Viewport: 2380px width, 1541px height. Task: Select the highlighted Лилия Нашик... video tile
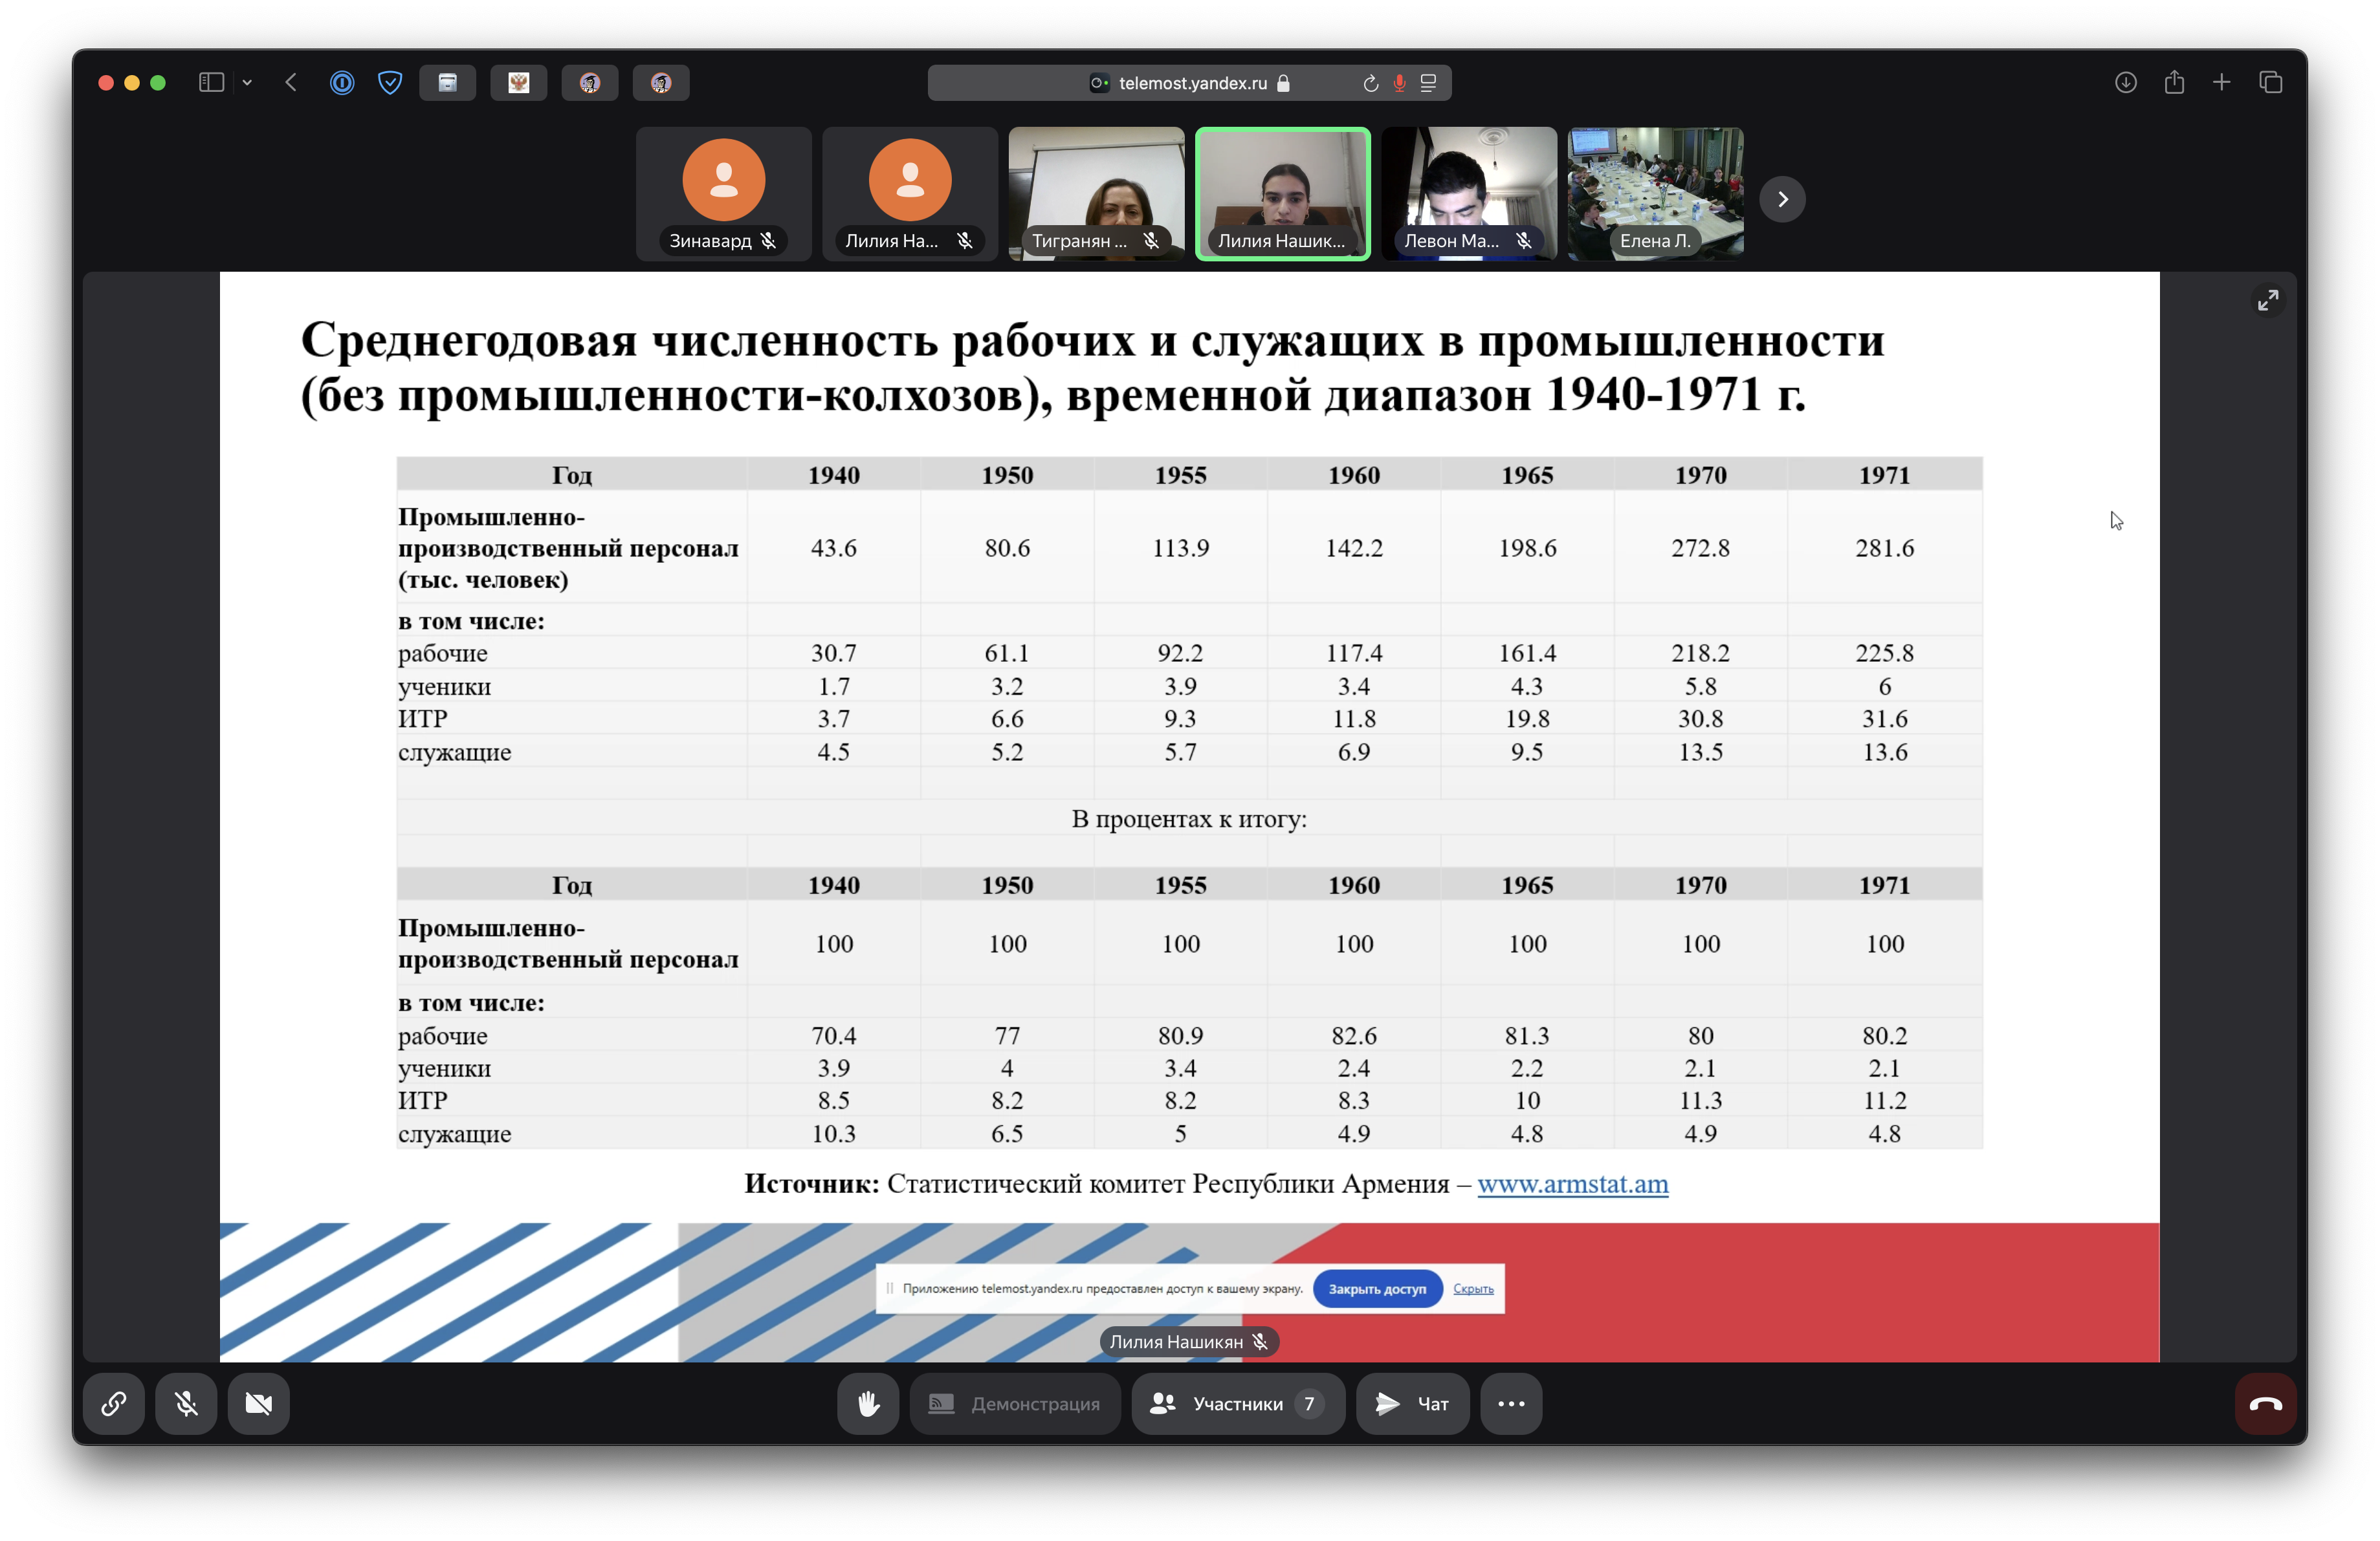[x=1283, y=193]
